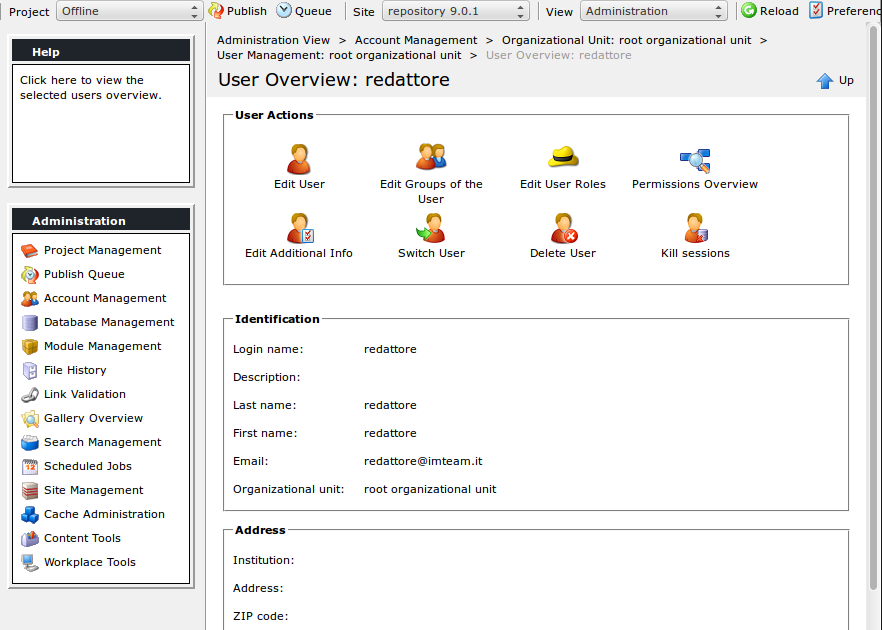Click the Project Management sidebar label
Screen dimensions: 882x630
(x=102, y=250)
